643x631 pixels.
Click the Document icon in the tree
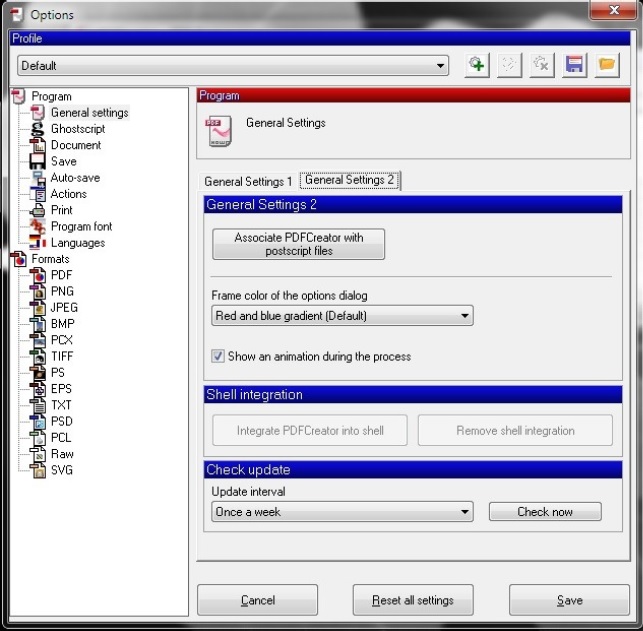(37, 145)
